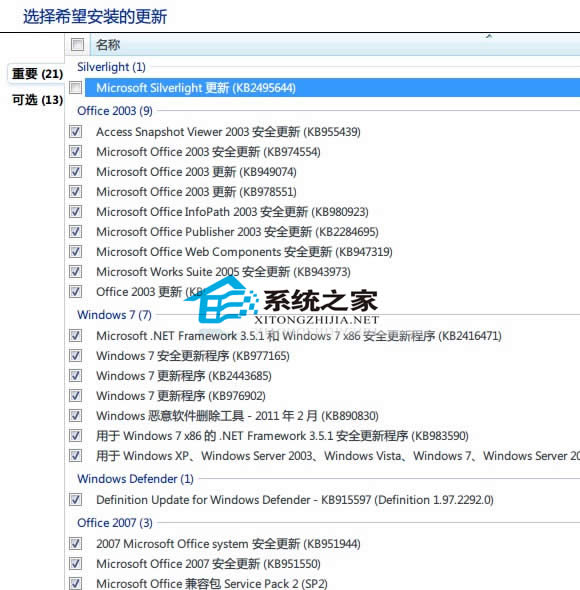The width and height of the screenshot is (580, 590).
Task: Uncheck Microsoft Office 2003 更新 (KB978551) checkbox
Action: point(75,192)
